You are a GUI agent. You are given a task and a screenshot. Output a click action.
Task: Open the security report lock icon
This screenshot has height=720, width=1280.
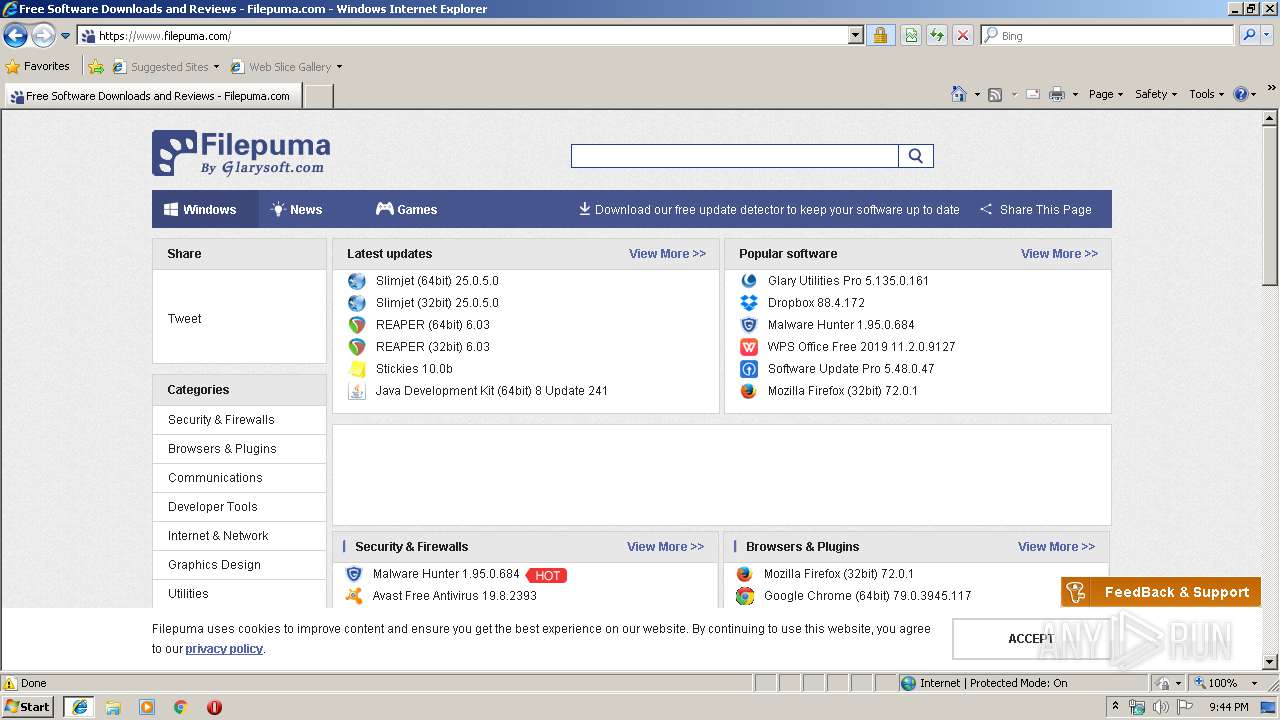(880, 36)
